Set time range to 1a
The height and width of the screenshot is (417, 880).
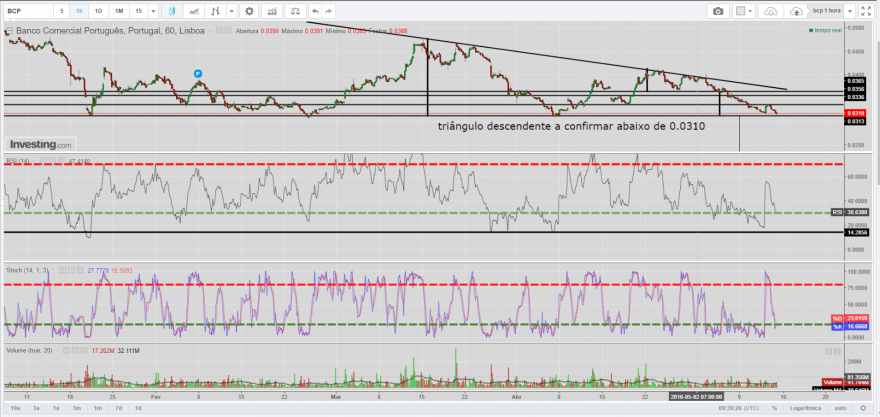[x=56, y=408]
